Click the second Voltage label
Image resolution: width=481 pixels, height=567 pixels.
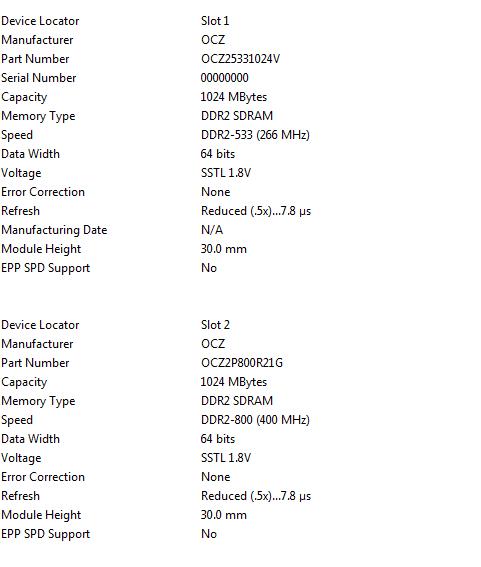[21, 458]
